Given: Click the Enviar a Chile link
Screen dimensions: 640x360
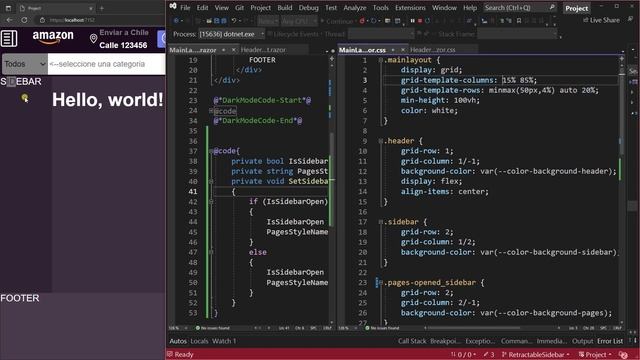Looking at the screenshot, I should pos(124,33).
